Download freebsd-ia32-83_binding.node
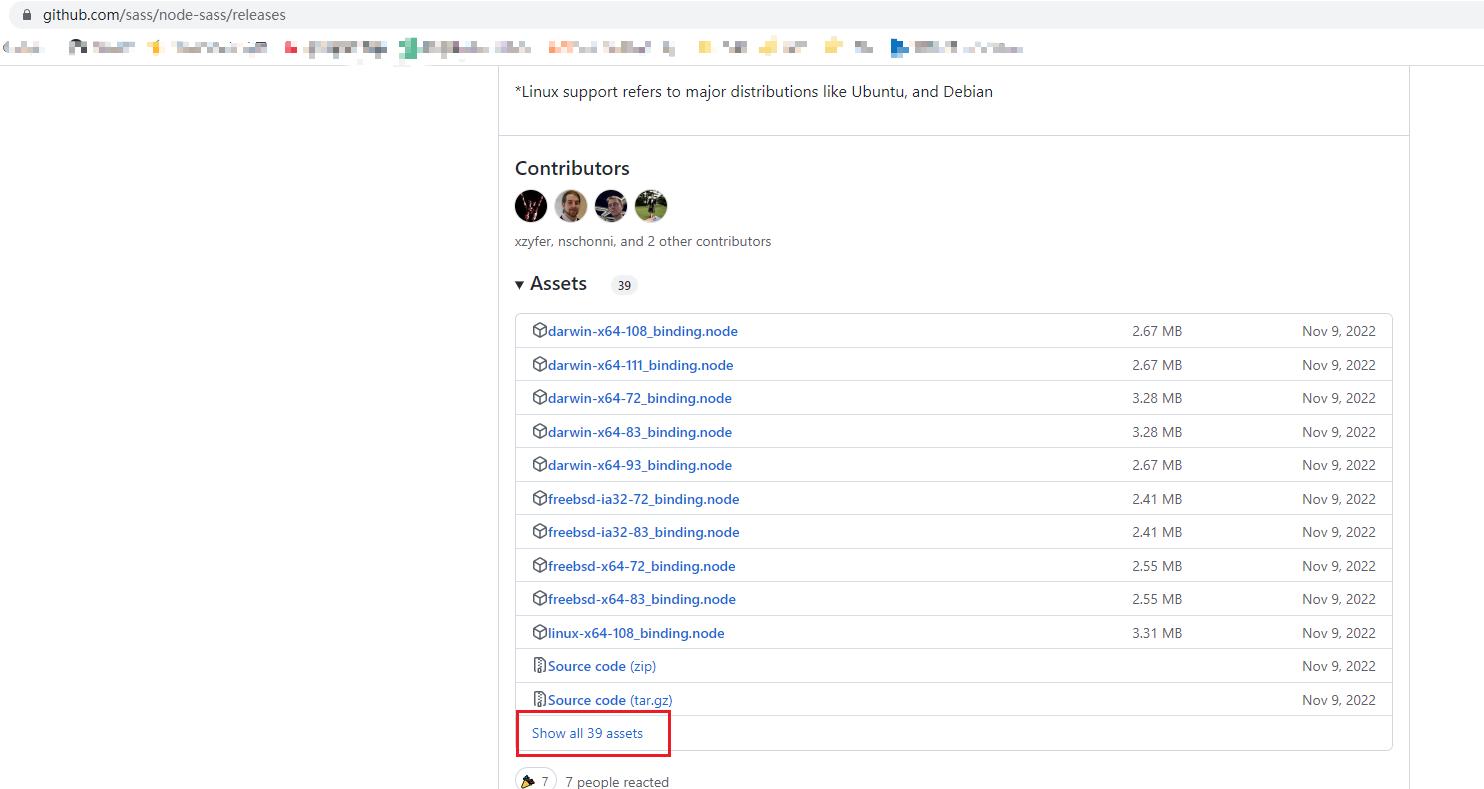Viewport: 1484px width, 789px height. (x=644, y=532)
